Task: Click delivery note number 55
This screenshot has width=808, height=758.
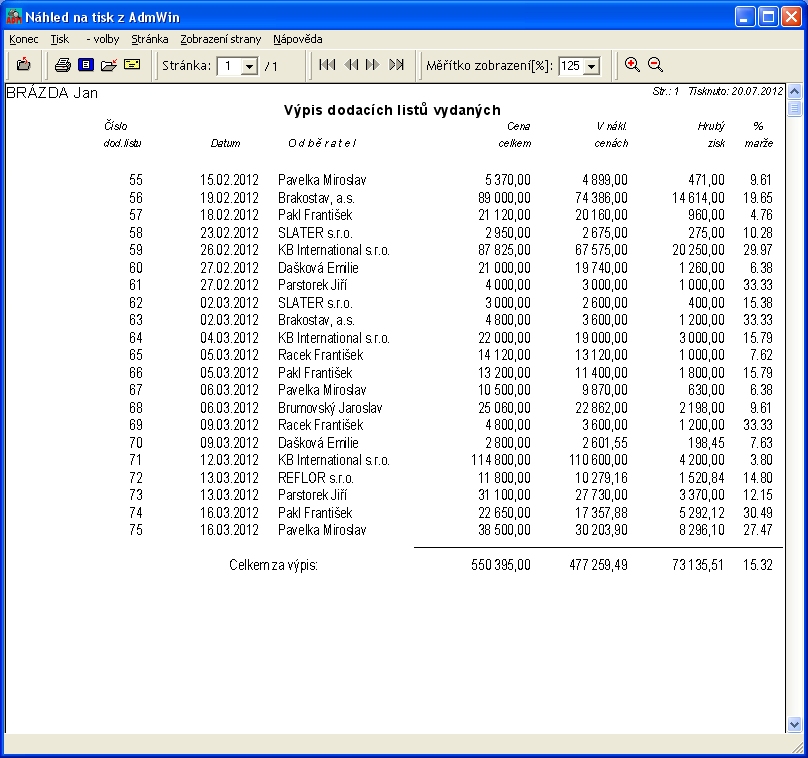Action: click(x=136, y=180)
